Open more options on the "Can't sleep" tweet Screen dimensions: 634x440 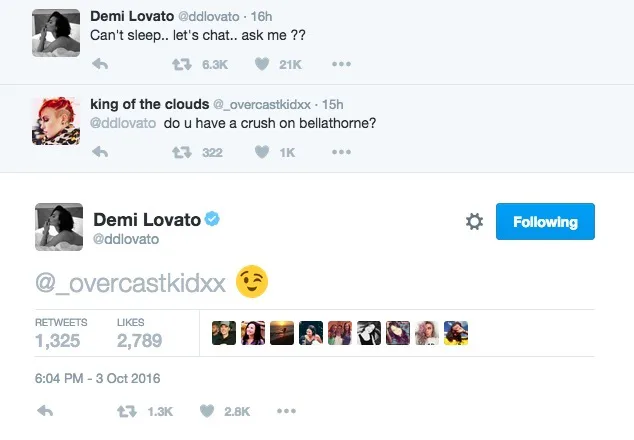pos(341,65)
